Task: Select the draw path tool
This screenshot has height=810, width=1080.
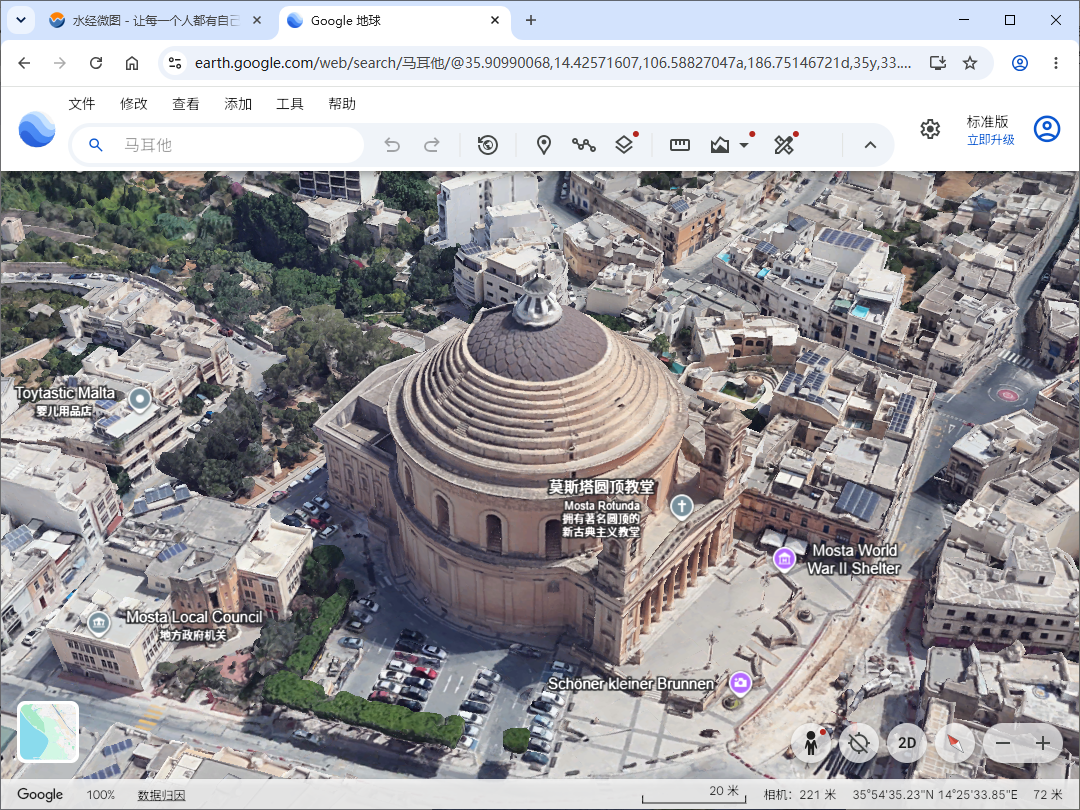Action: (583, 145)
